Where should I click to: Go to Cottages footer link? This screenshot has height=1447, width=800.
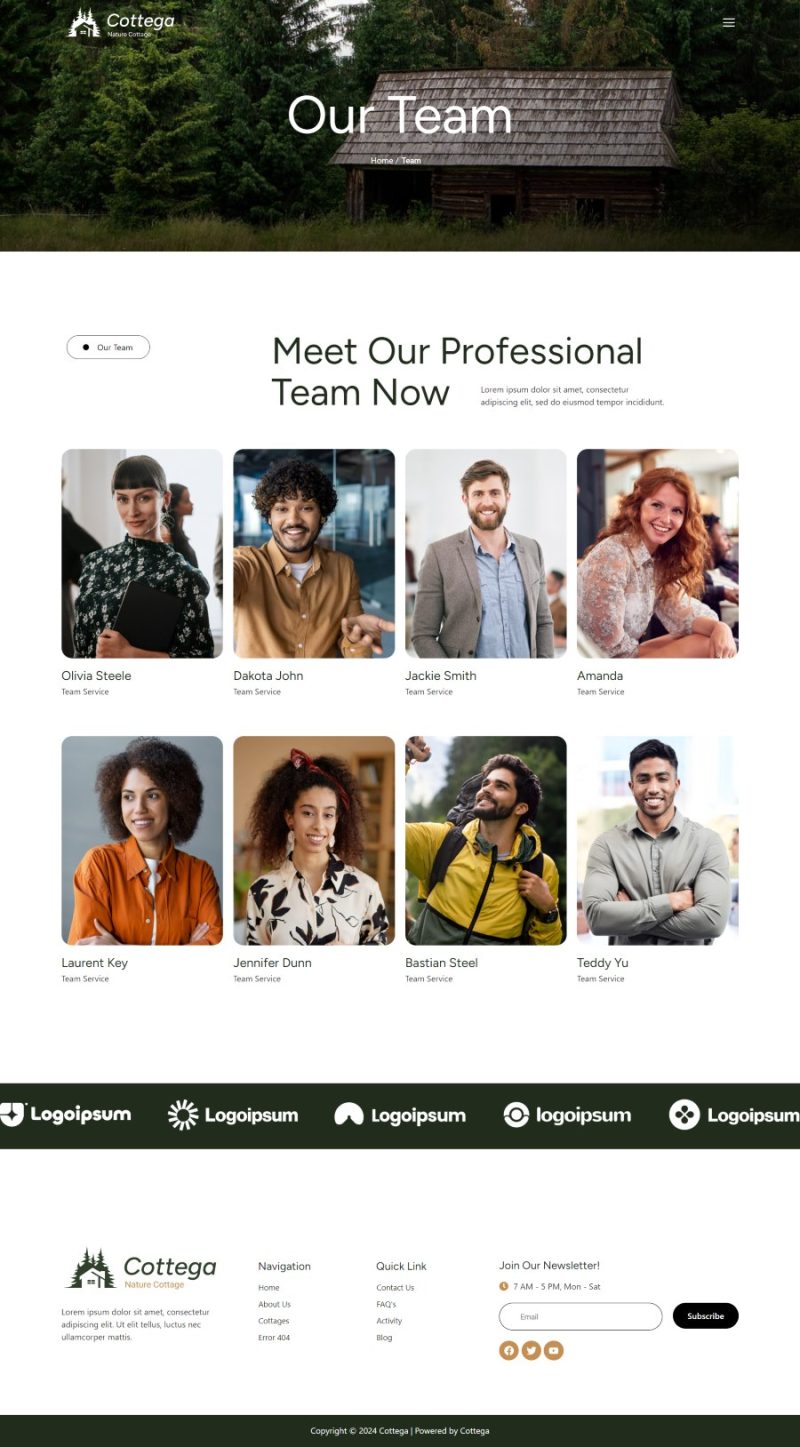coord(273,1321)
